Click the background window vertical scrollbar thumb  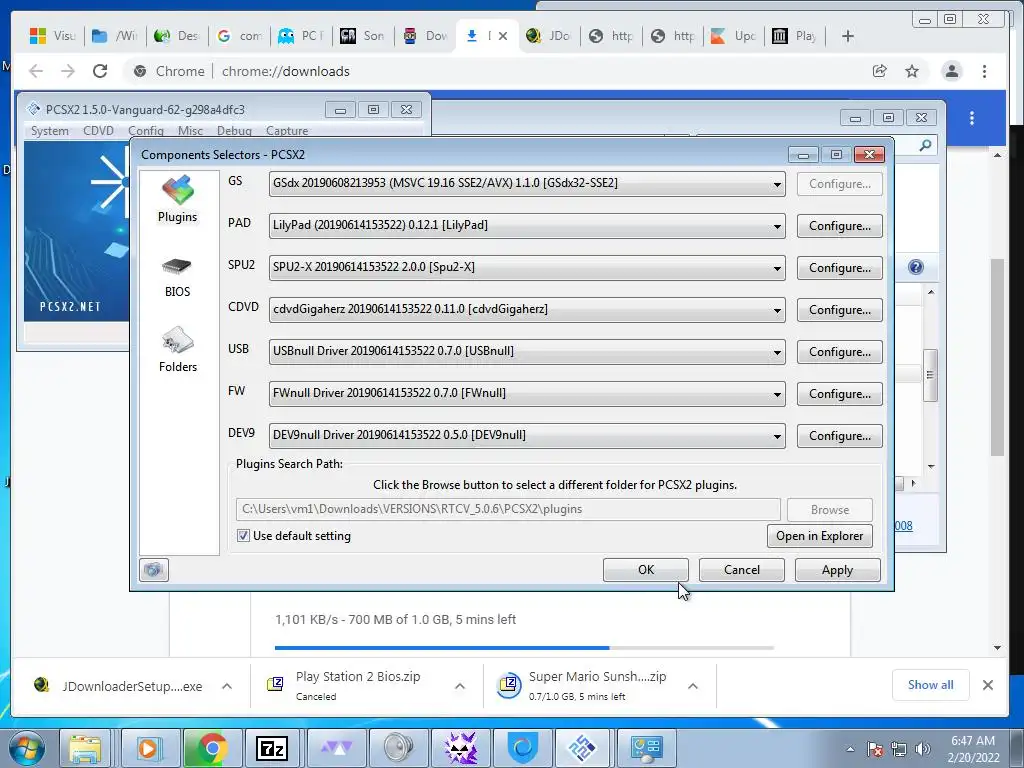pos(931,375)
